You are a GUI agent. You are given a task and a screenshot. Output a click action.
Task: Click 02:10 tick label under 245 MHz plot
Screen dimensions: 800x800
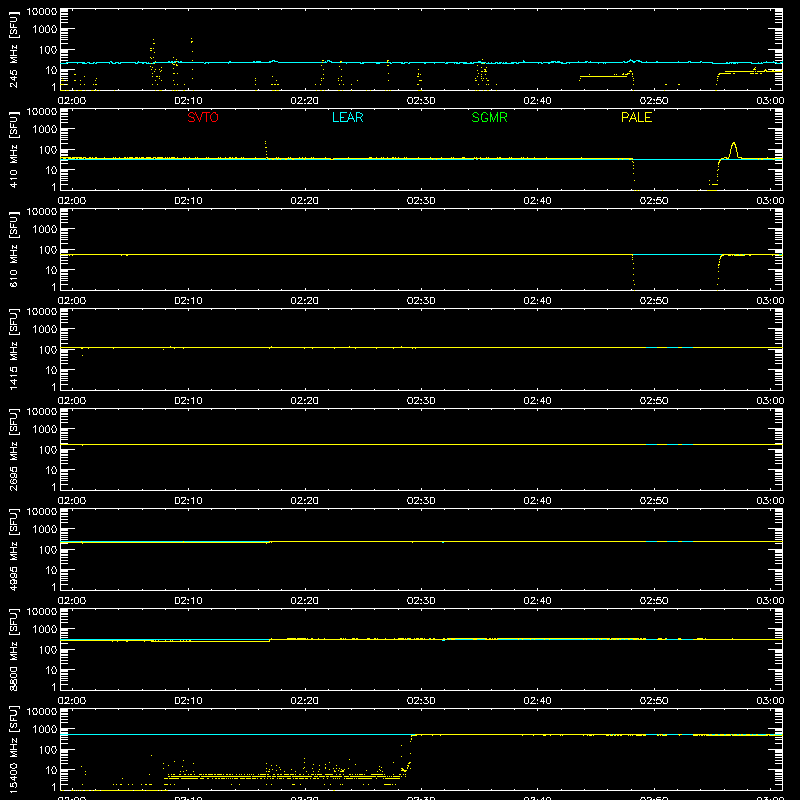click(188, 101)
